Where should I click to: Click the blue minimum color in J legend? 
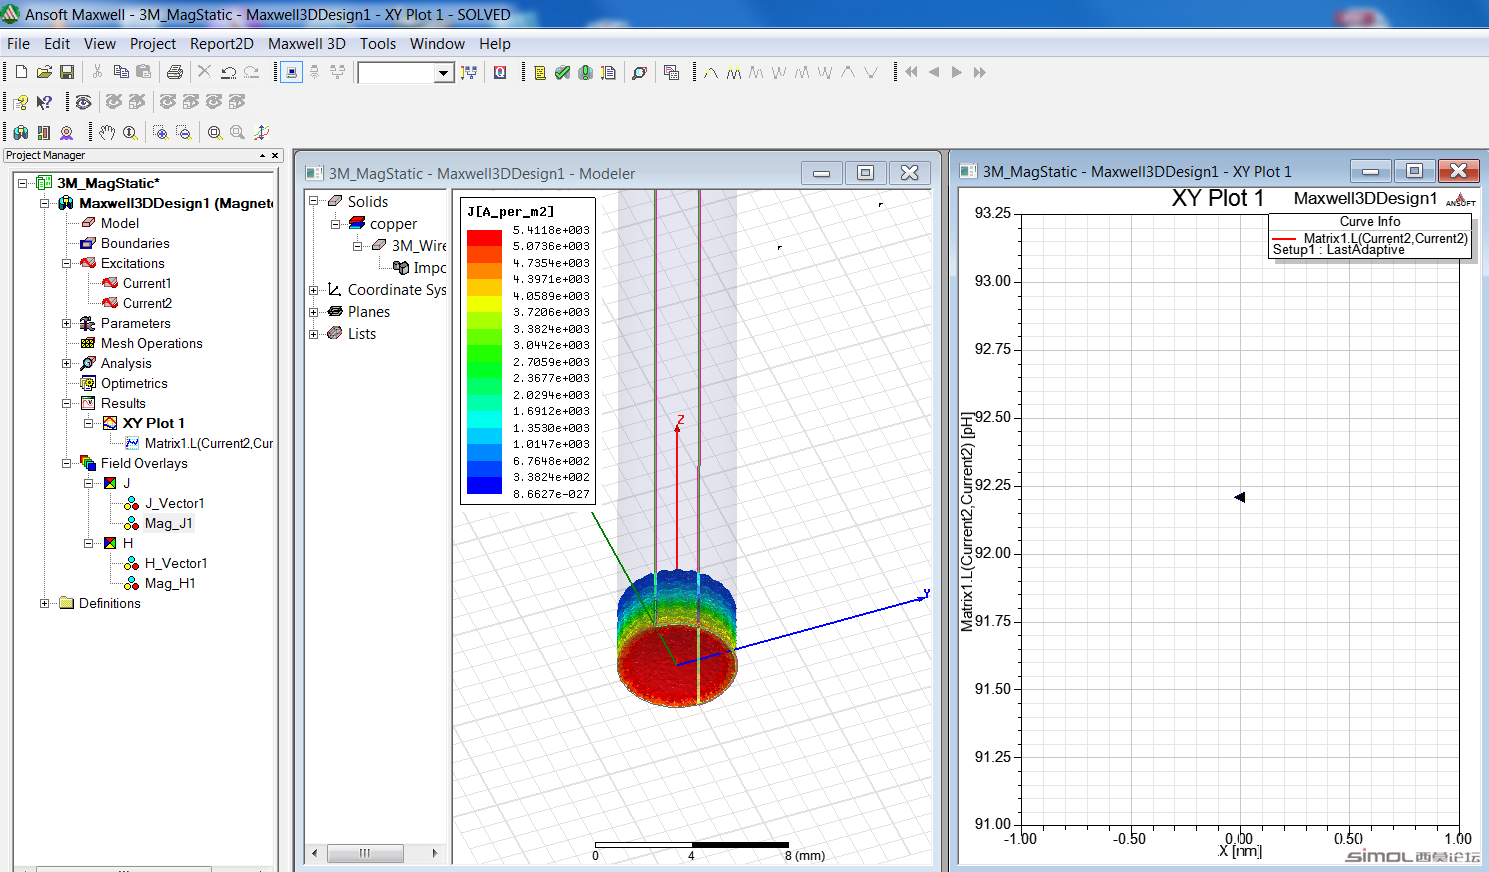[x=484, y=485]
